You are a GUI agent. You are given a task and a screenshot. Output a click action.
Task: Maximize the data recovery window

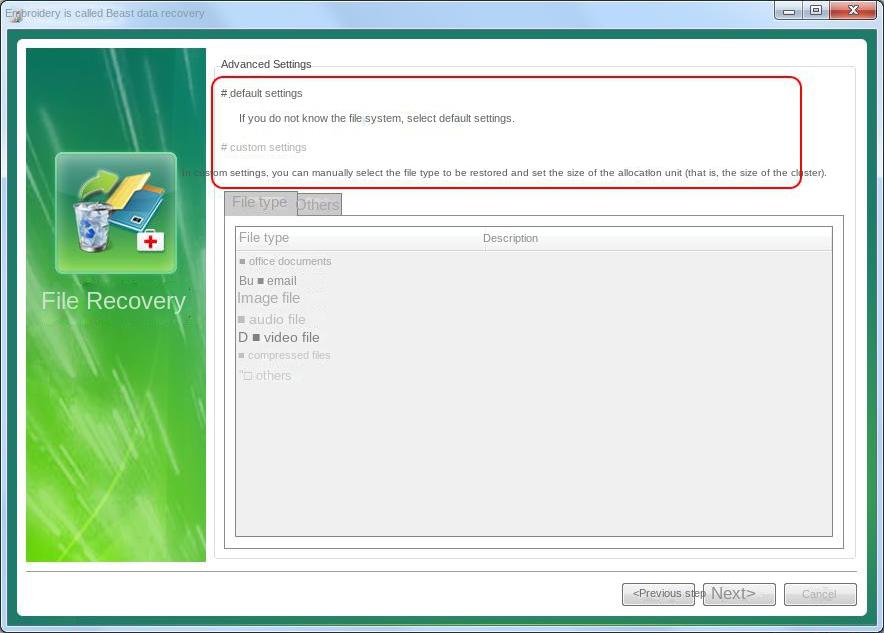(x=816, y=11)
